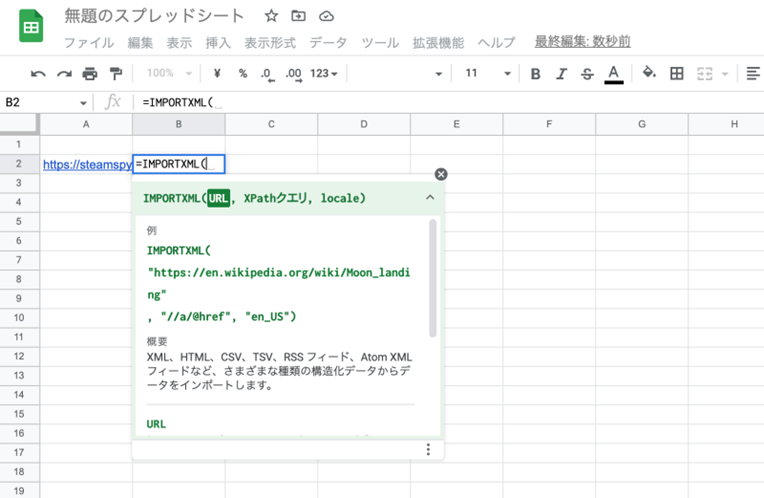Screen dimensions: 764x498
Task: Click the B2 name box
Action: (41, 102)
